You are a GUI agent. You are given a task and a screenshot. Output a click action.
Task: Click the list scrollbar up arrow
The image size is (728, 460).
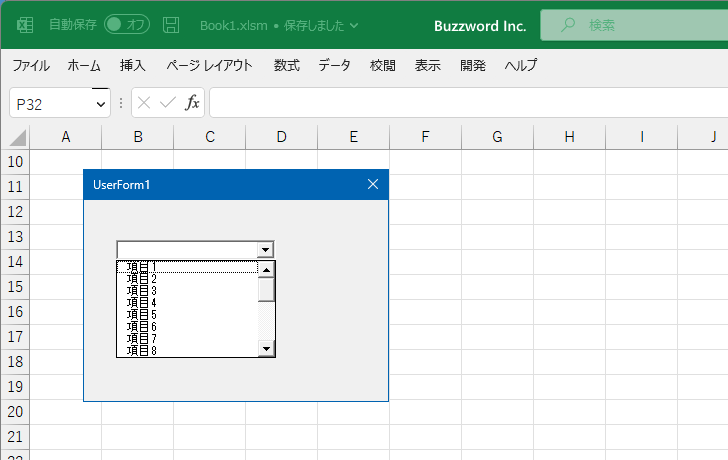coord(266,269)
